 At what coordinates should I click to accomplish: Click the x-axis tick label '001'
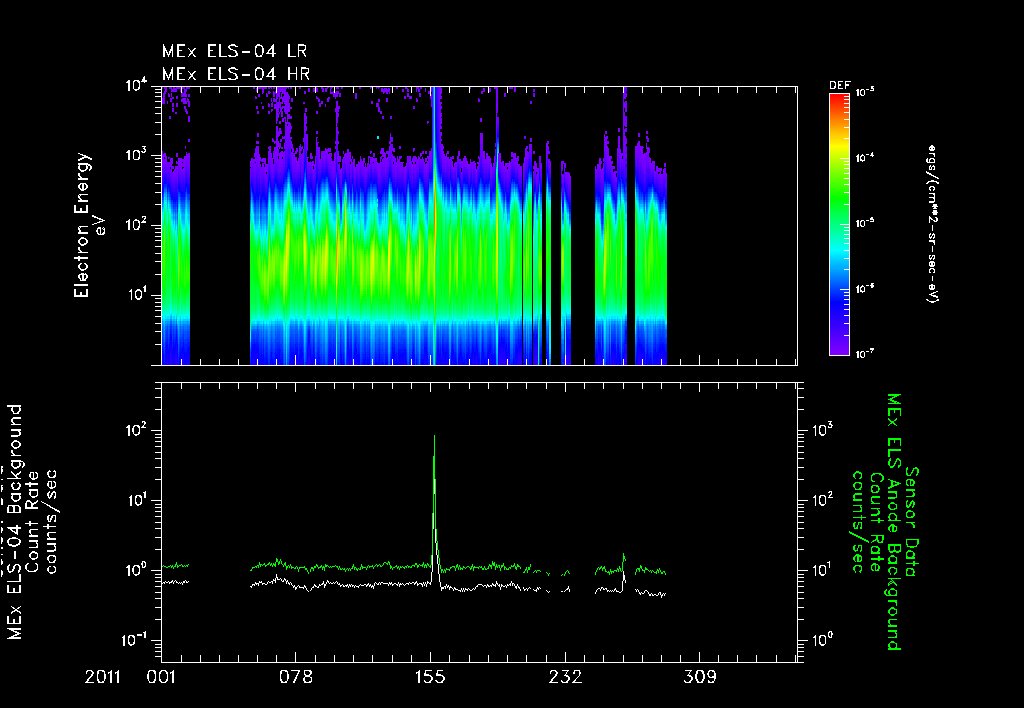[161, 677]
